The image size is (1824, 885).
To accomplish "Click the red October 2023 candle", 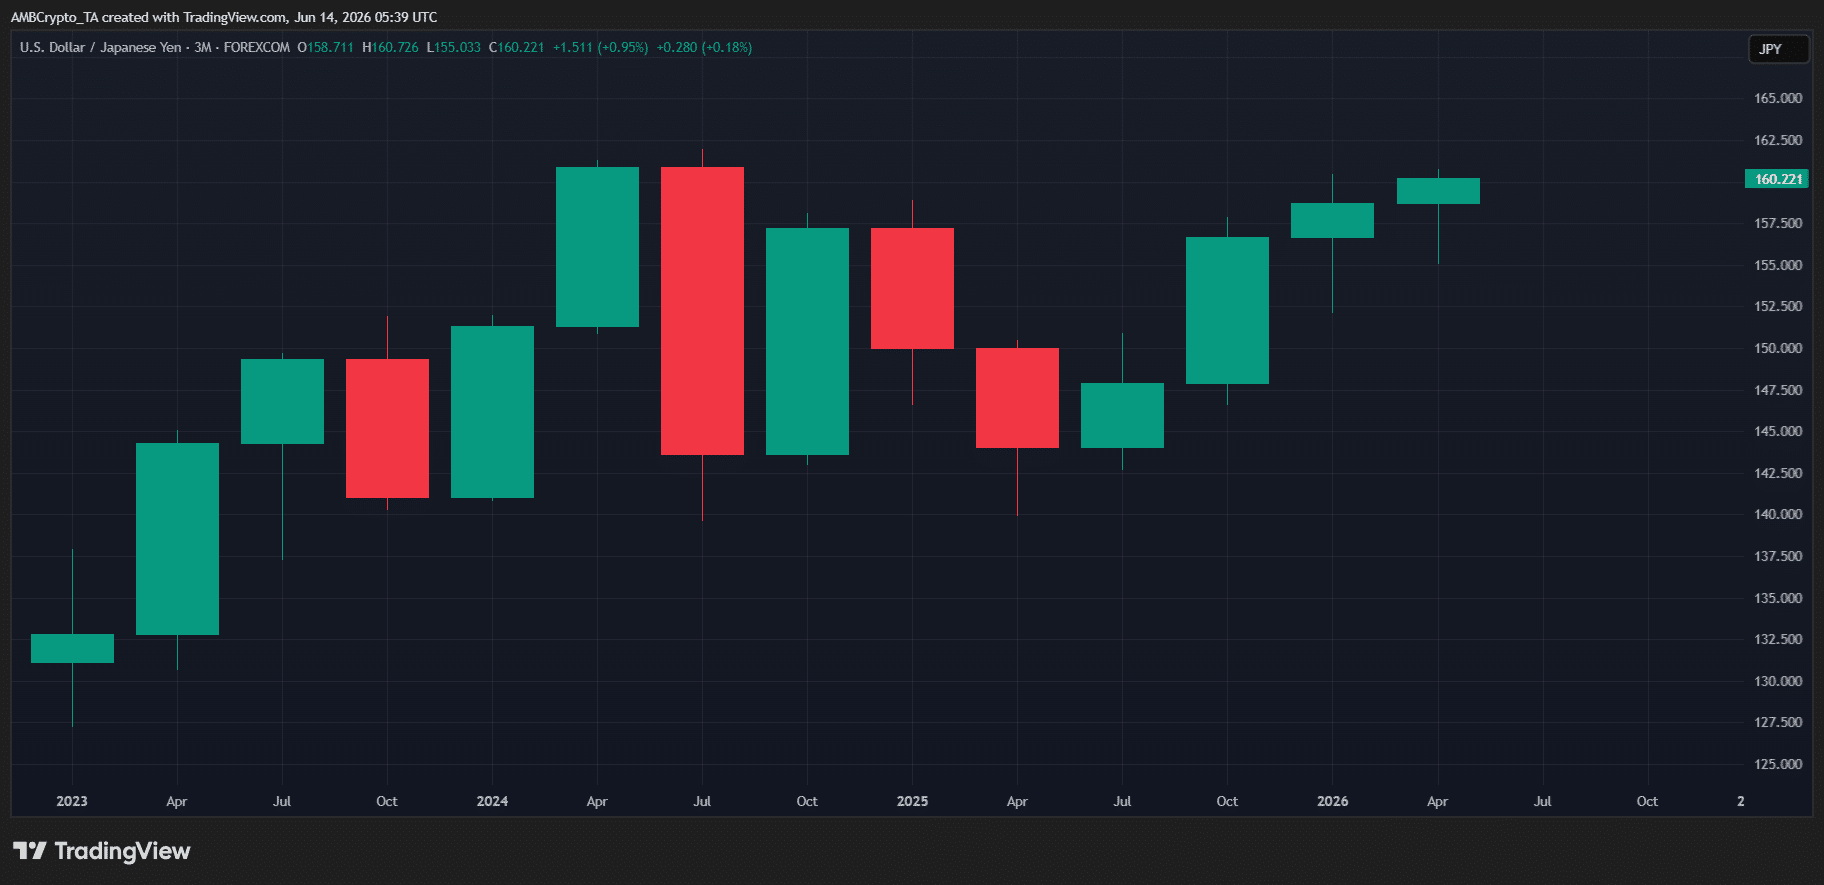I will pos(387,428).
